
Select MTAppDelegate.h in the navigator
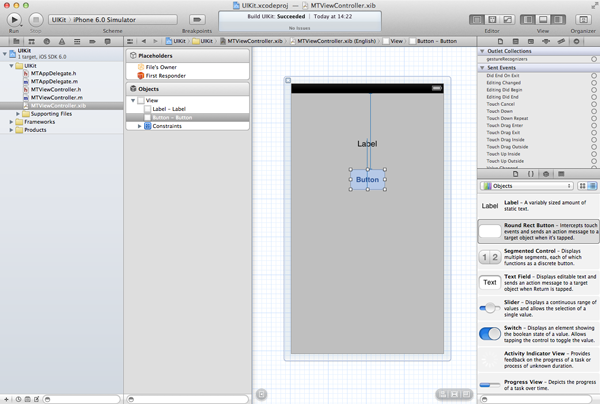53,73
